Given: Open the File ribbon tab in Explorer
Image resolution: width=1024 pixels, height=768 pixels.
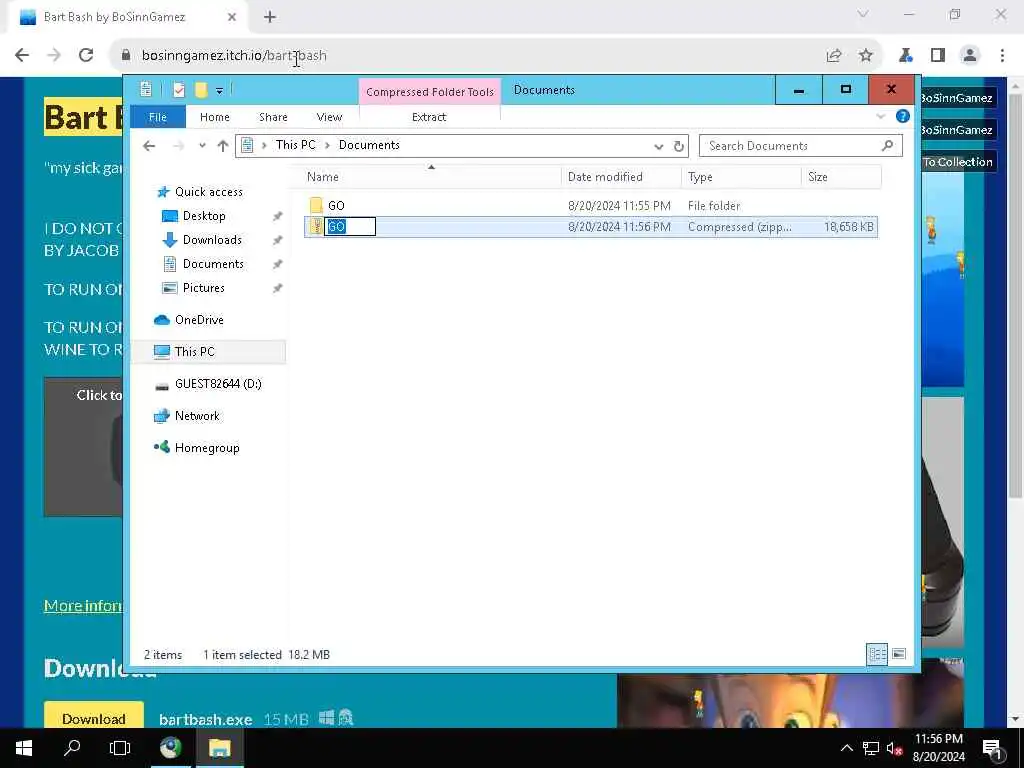Looking at the screenshot, I should coord(158,117).
